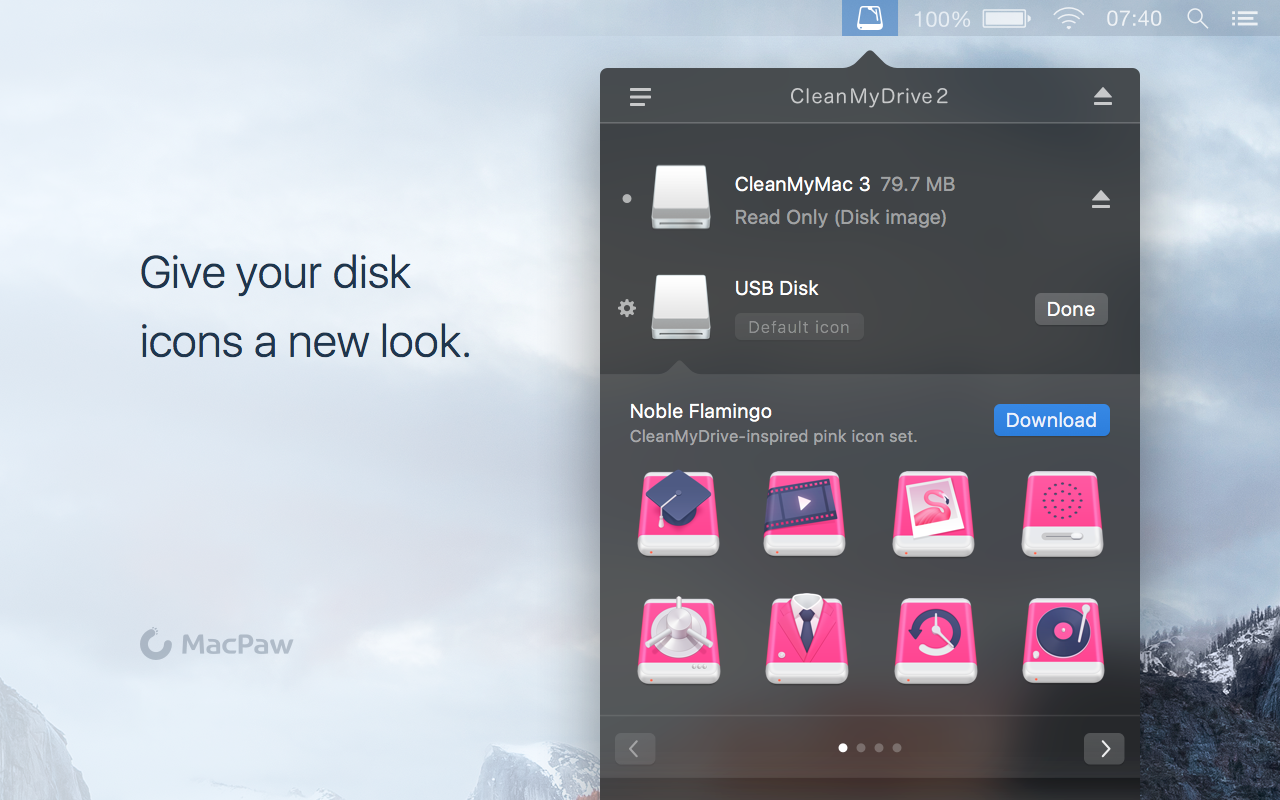This screenshot has height=800, width=1280.
Task: Open the battery status menu
Action: tap(1006, 18)
